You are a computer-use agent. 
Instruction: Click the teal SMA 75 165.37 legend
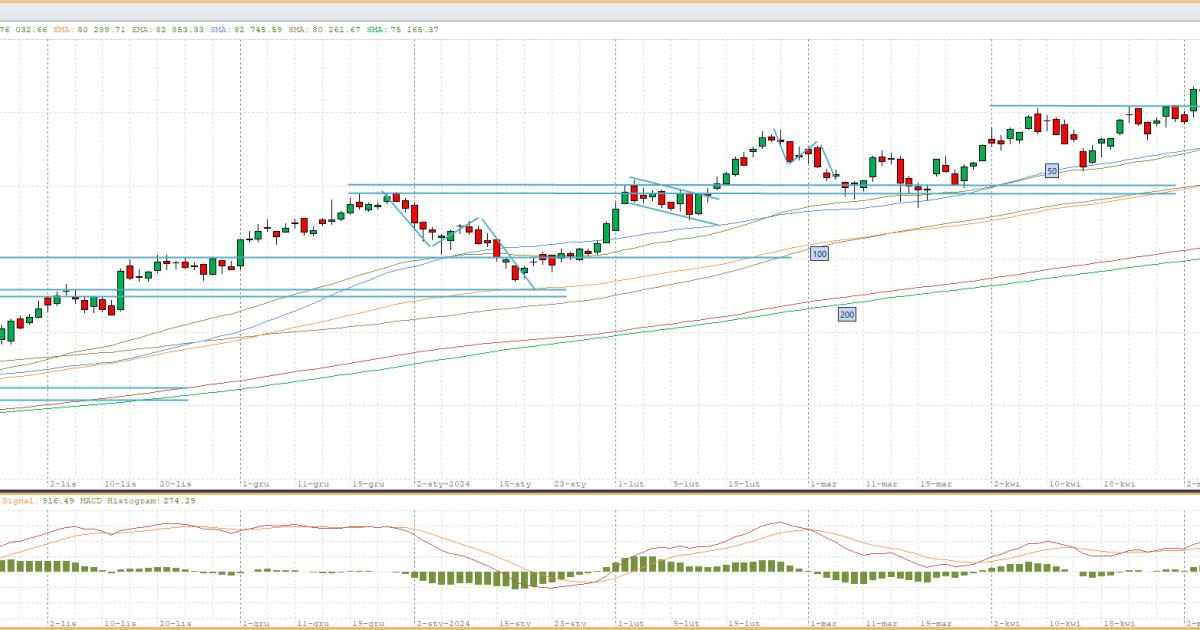[403, 30]
